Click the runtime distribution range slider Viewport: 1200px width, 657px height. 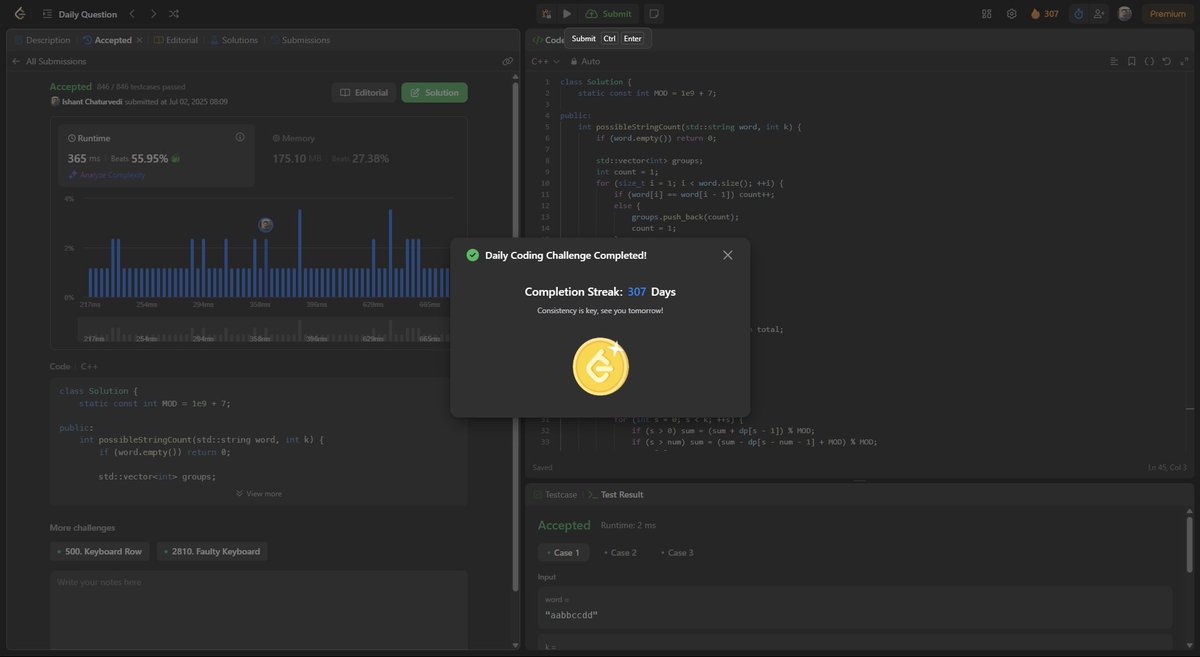pyautogui.click(x=264, y=332)
